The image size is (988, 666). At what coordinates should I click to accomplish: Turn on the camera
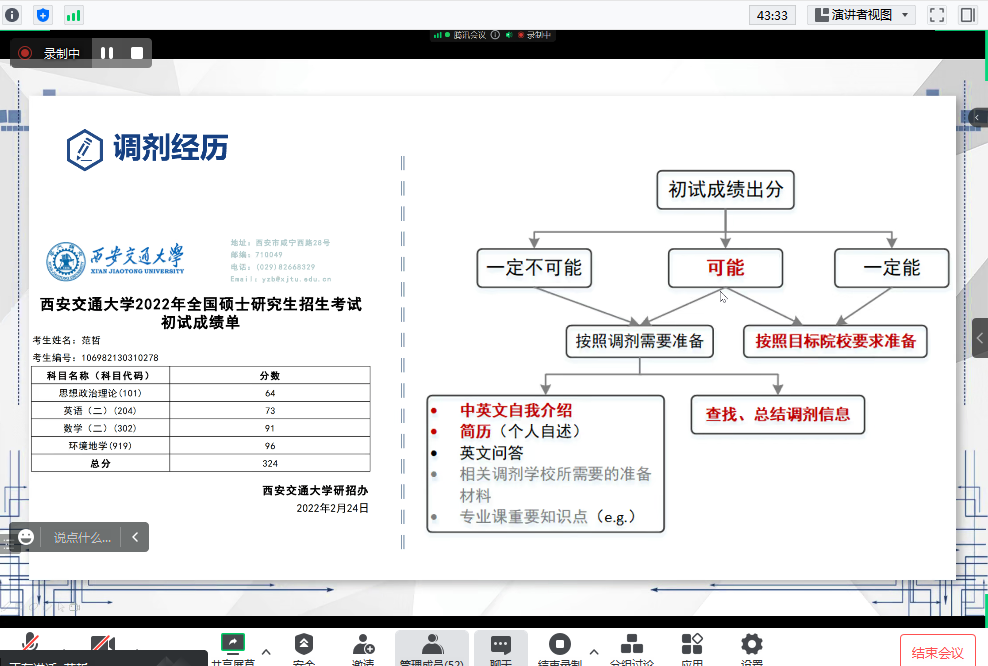[102, 644]
